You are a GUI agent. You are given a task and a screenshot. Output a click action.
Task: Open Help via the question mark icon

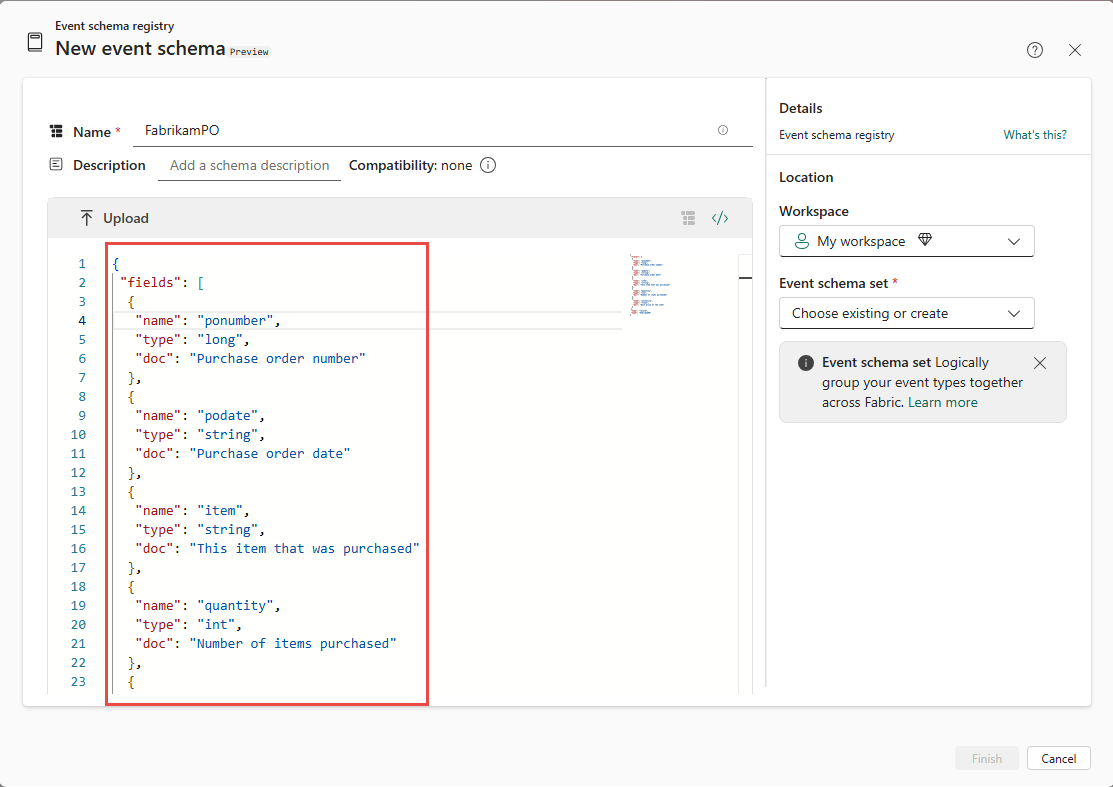[1035, 49]
